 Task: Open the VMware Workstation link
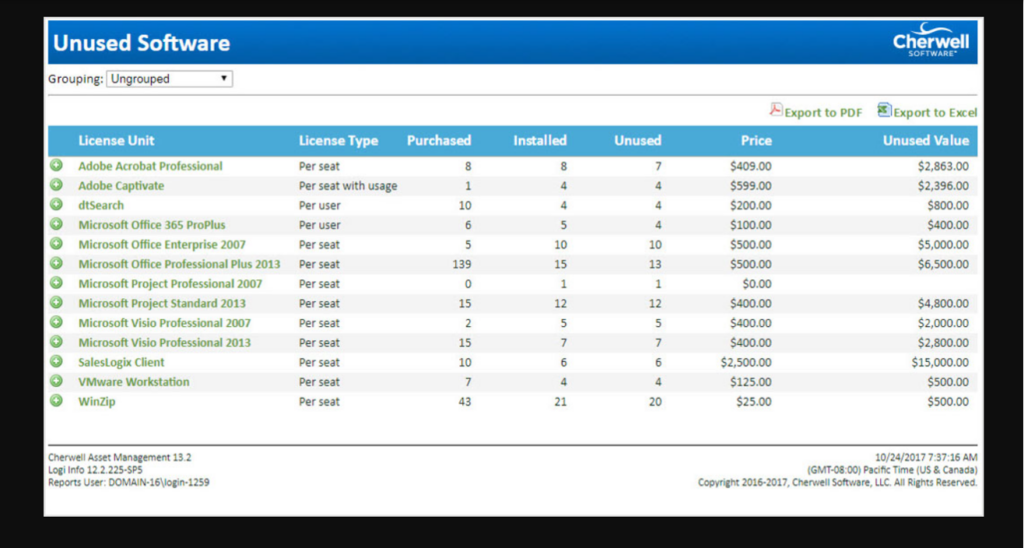[134, 381]
